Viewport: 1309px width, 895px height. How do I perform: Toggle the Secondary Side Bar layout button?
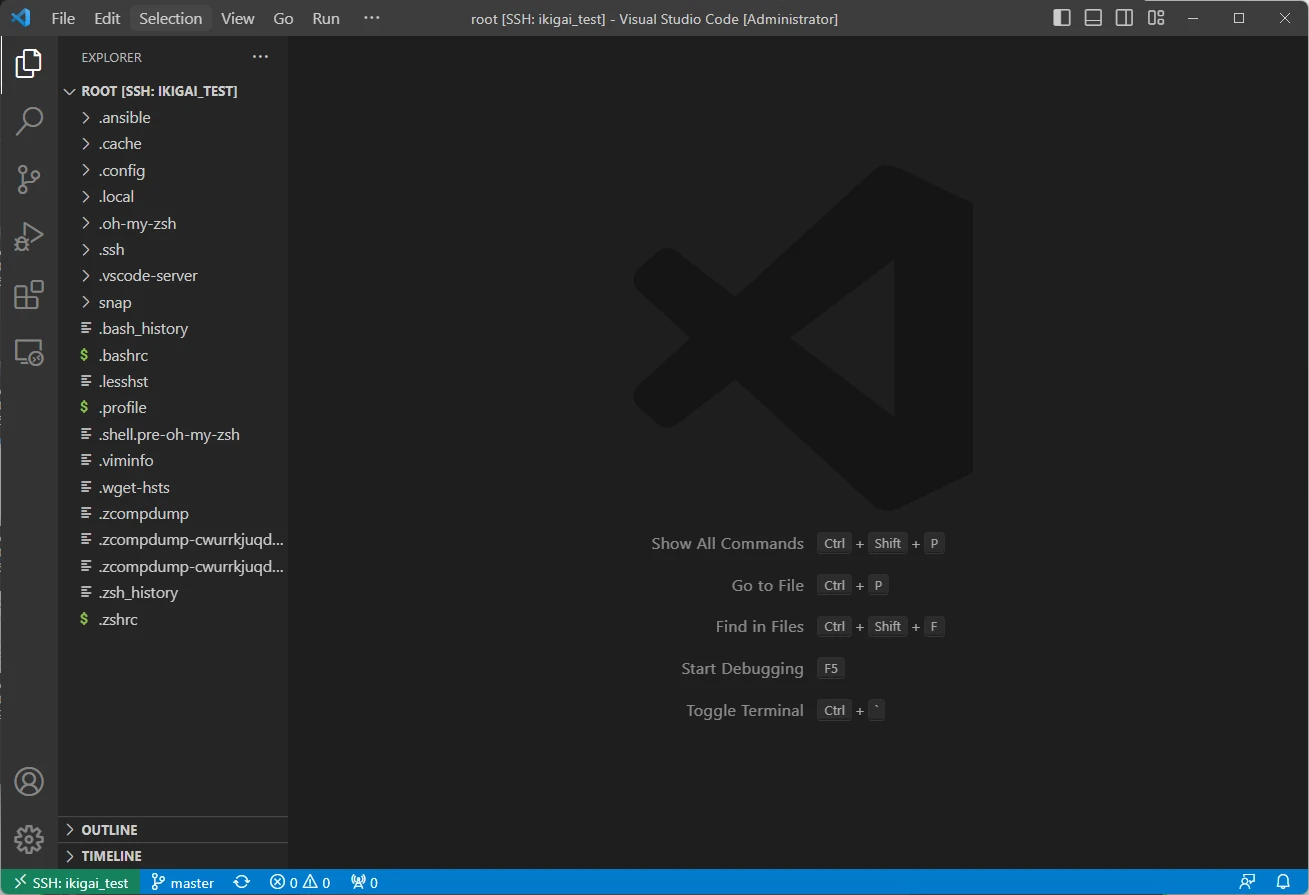(x=1124, y=18)
